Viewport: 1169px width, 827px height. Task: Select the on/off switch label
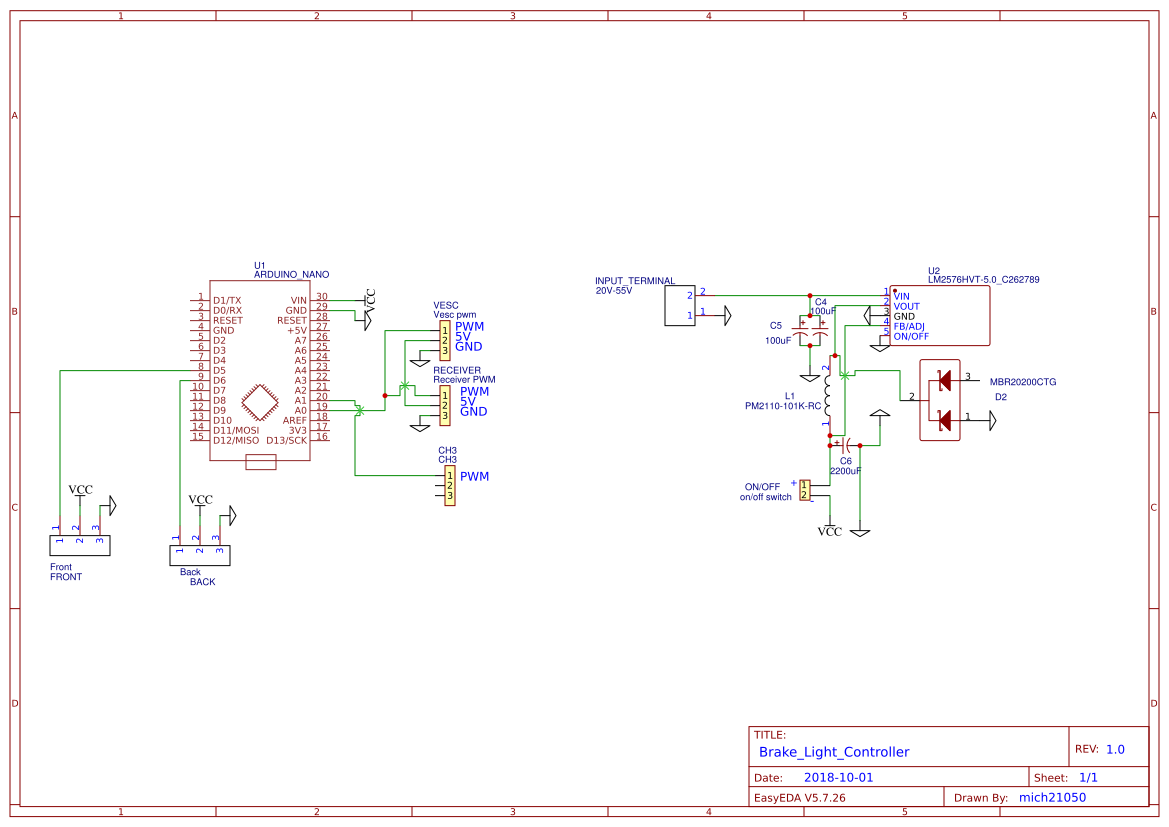click(x=766, y=497)
